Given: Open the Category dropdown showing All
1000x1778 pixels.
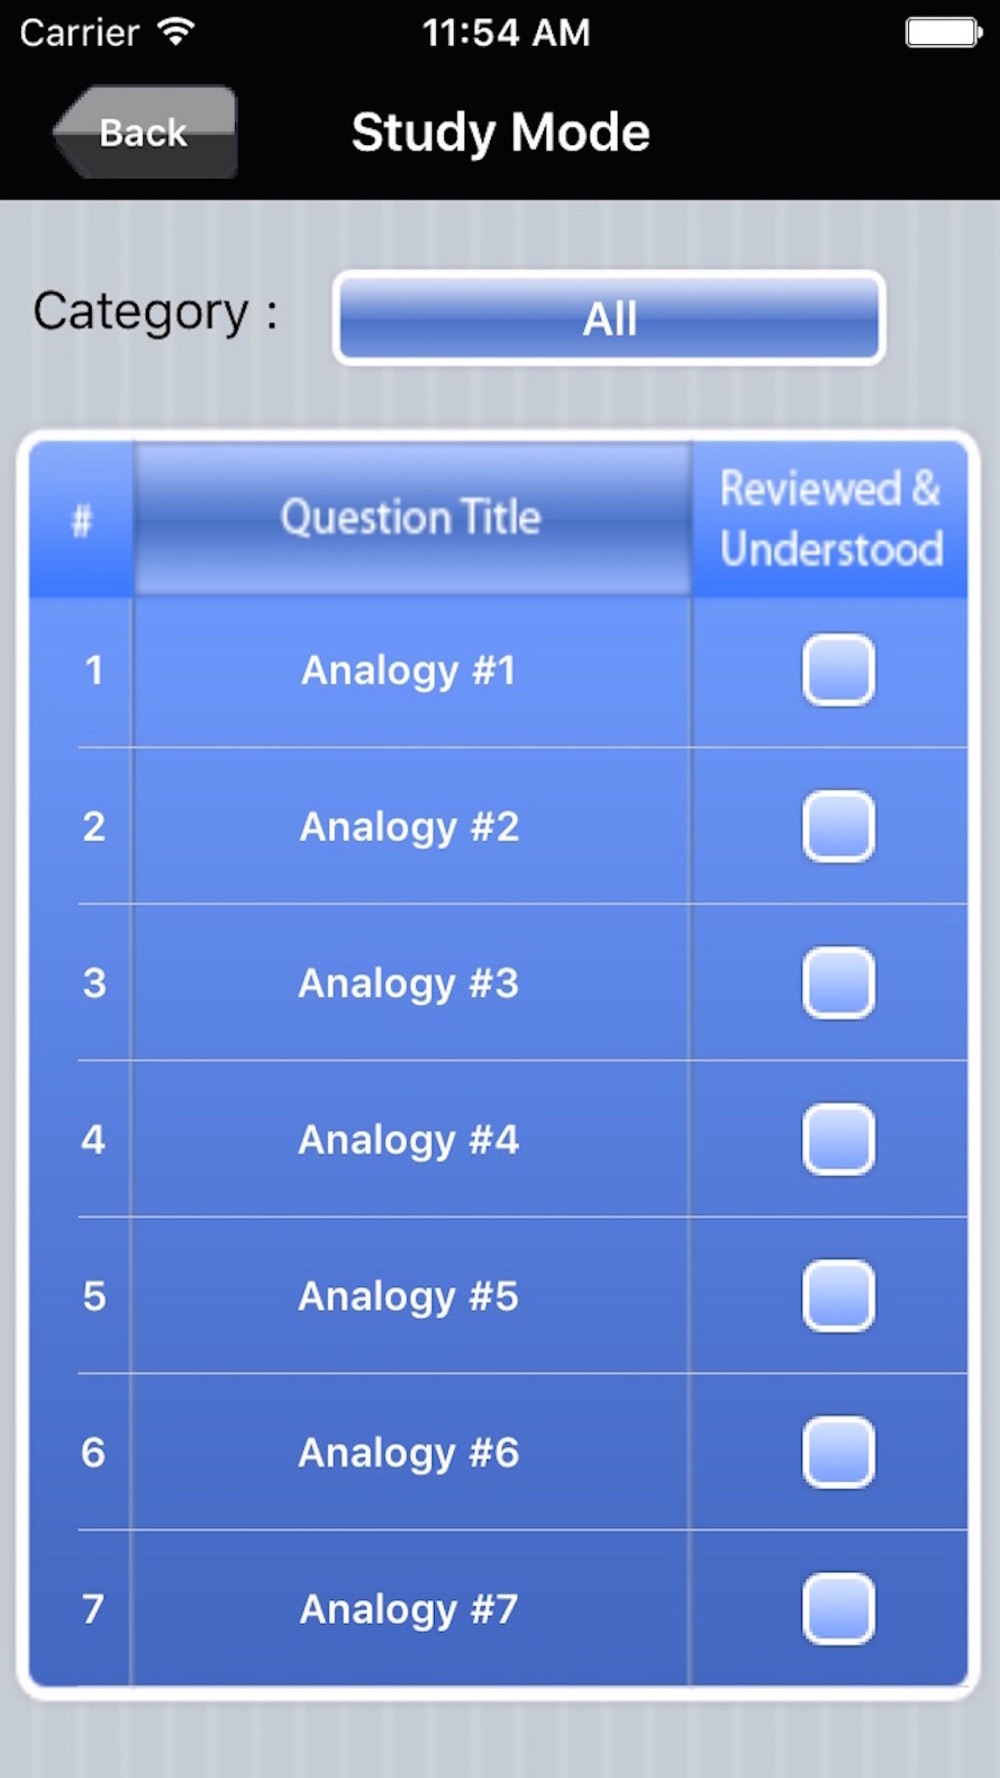Looking at the screenshot, I should coord(609,318).
